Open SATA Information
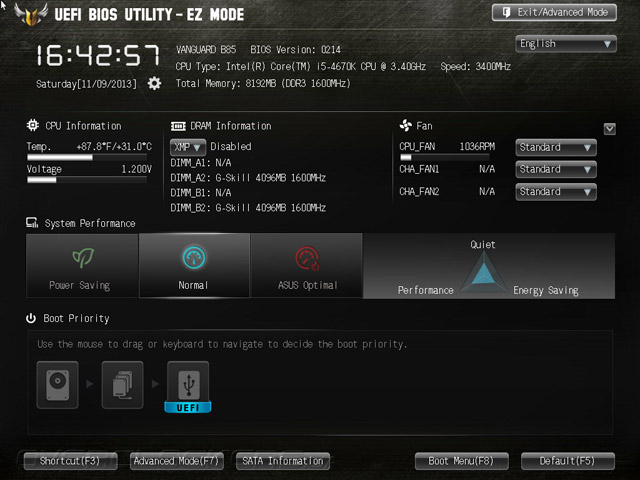The height and width of the screenshot is (480, 640). tap(283, 461)
